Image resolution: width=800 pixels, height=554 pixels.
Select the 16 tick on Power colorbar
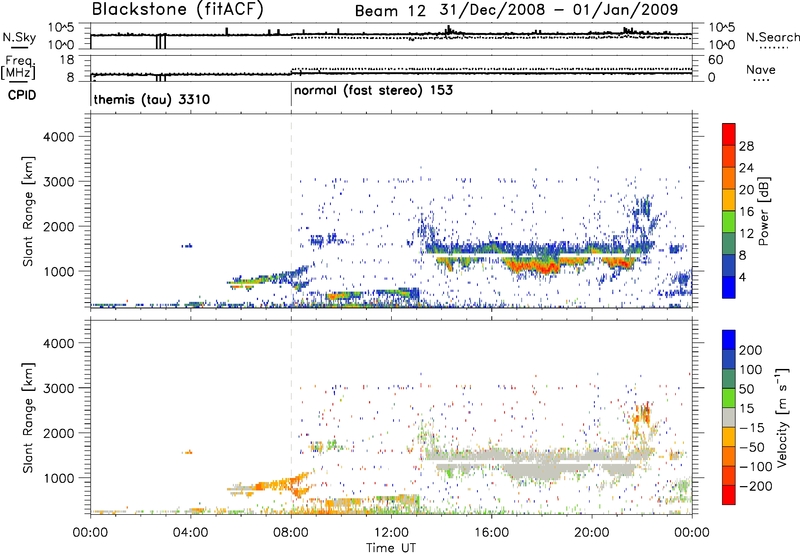click(x=746, y=212)
